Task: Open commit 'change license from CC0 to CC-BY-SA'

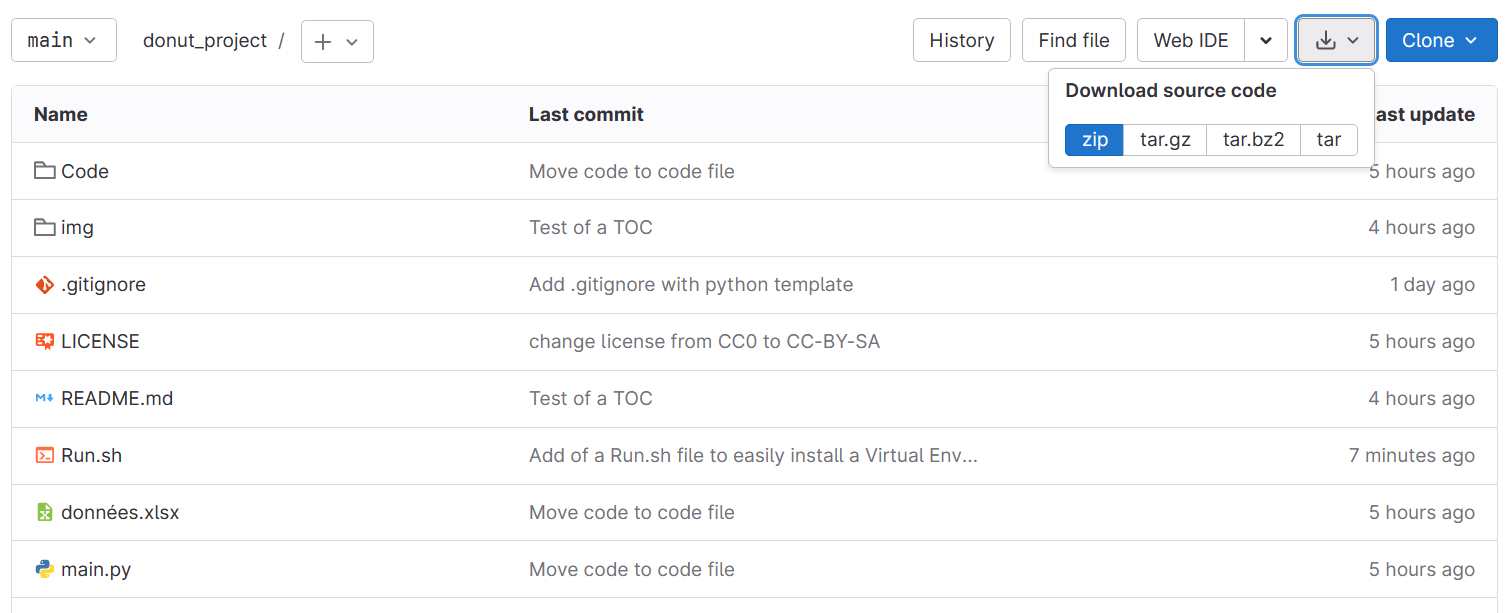Action: point(705,341)
